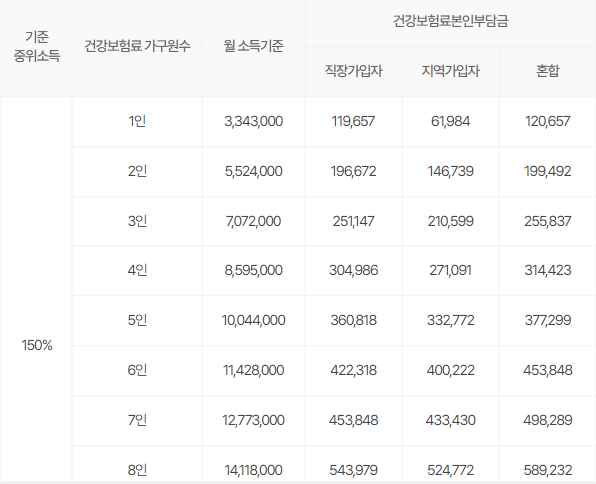The height and width of the screenshot is (484, 596).
Task: Select the income value 14,118,000
Action: pos(254,470)
